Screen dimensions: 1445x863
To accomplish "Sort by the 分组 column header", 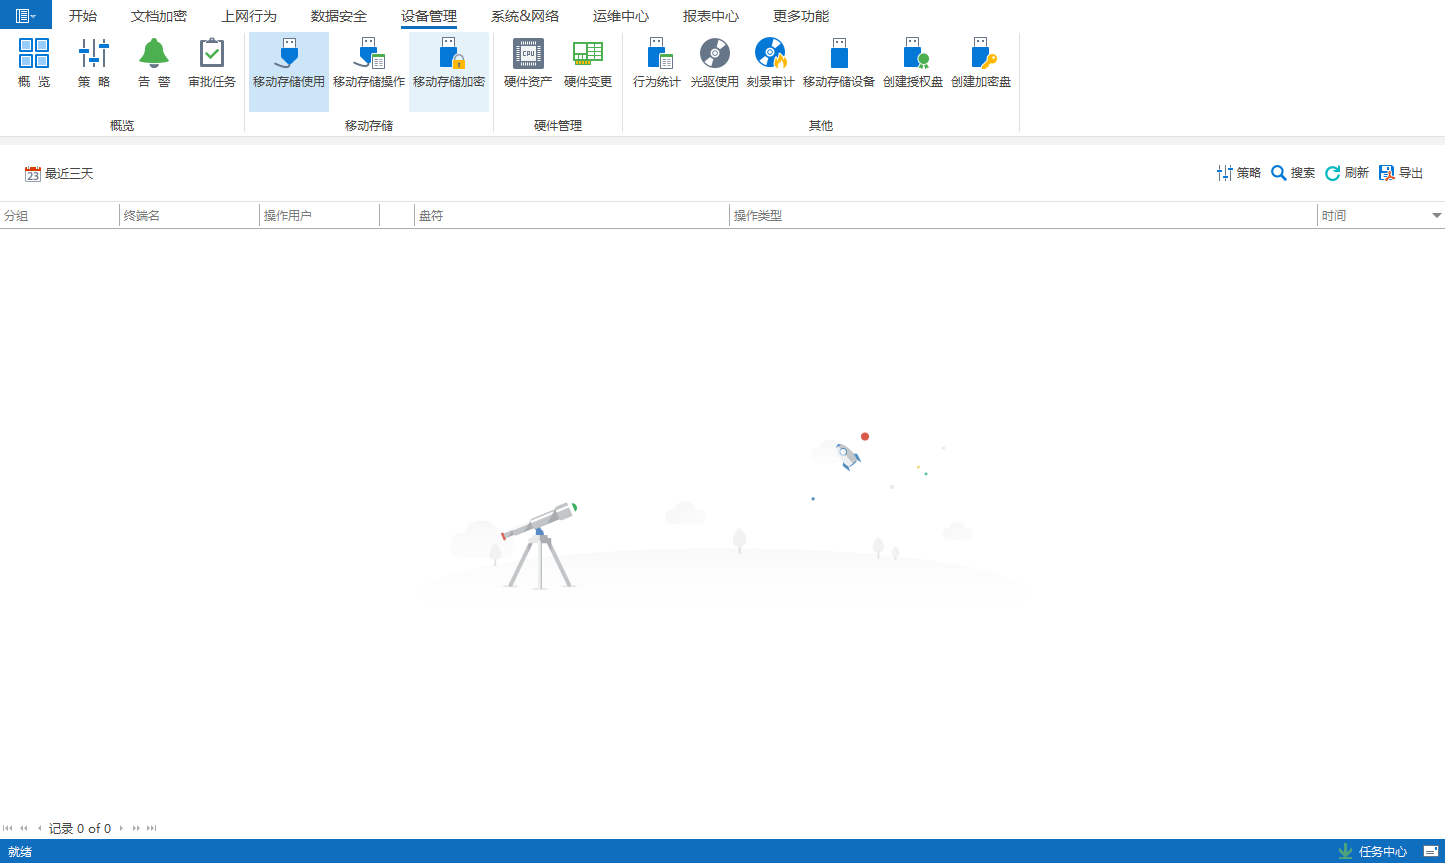I will (x=60, y=215).
